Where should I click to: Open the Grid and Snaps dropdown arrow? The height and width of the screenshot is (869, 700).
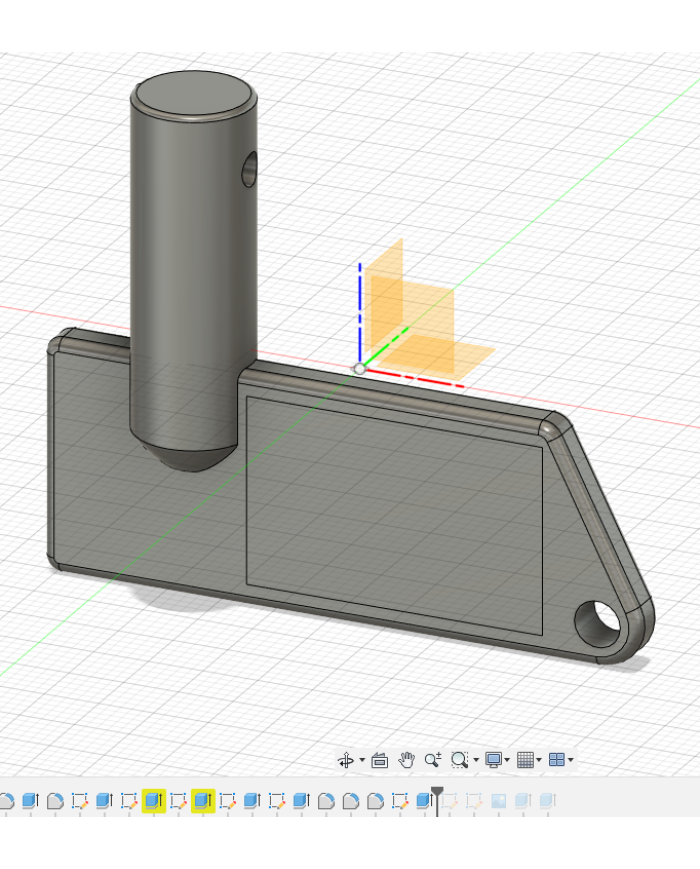(540, 761)
